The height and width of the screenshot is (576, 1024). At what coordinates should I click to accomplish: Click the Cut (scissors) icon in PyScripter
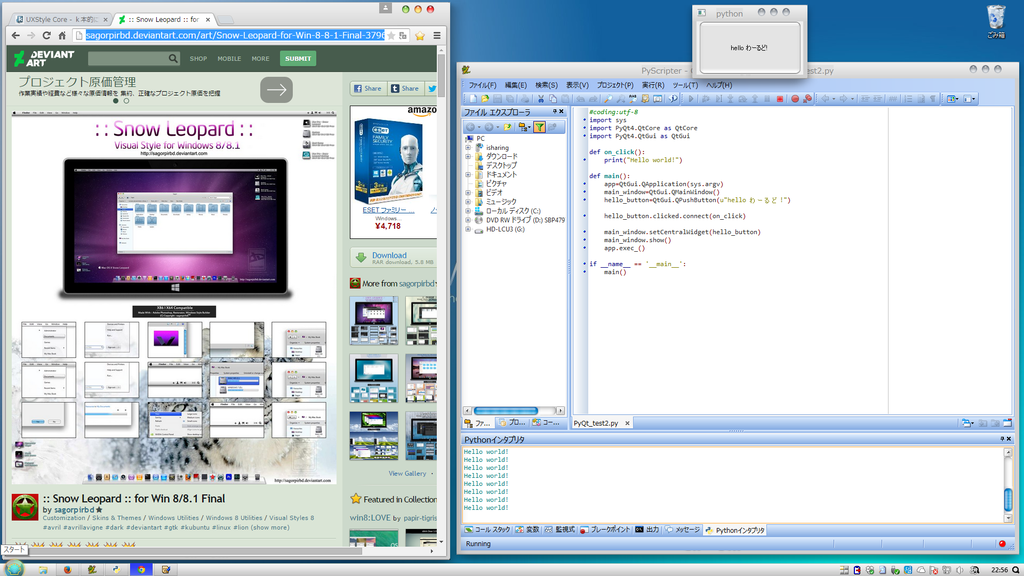pyautogui.click(x=541, y=99)
